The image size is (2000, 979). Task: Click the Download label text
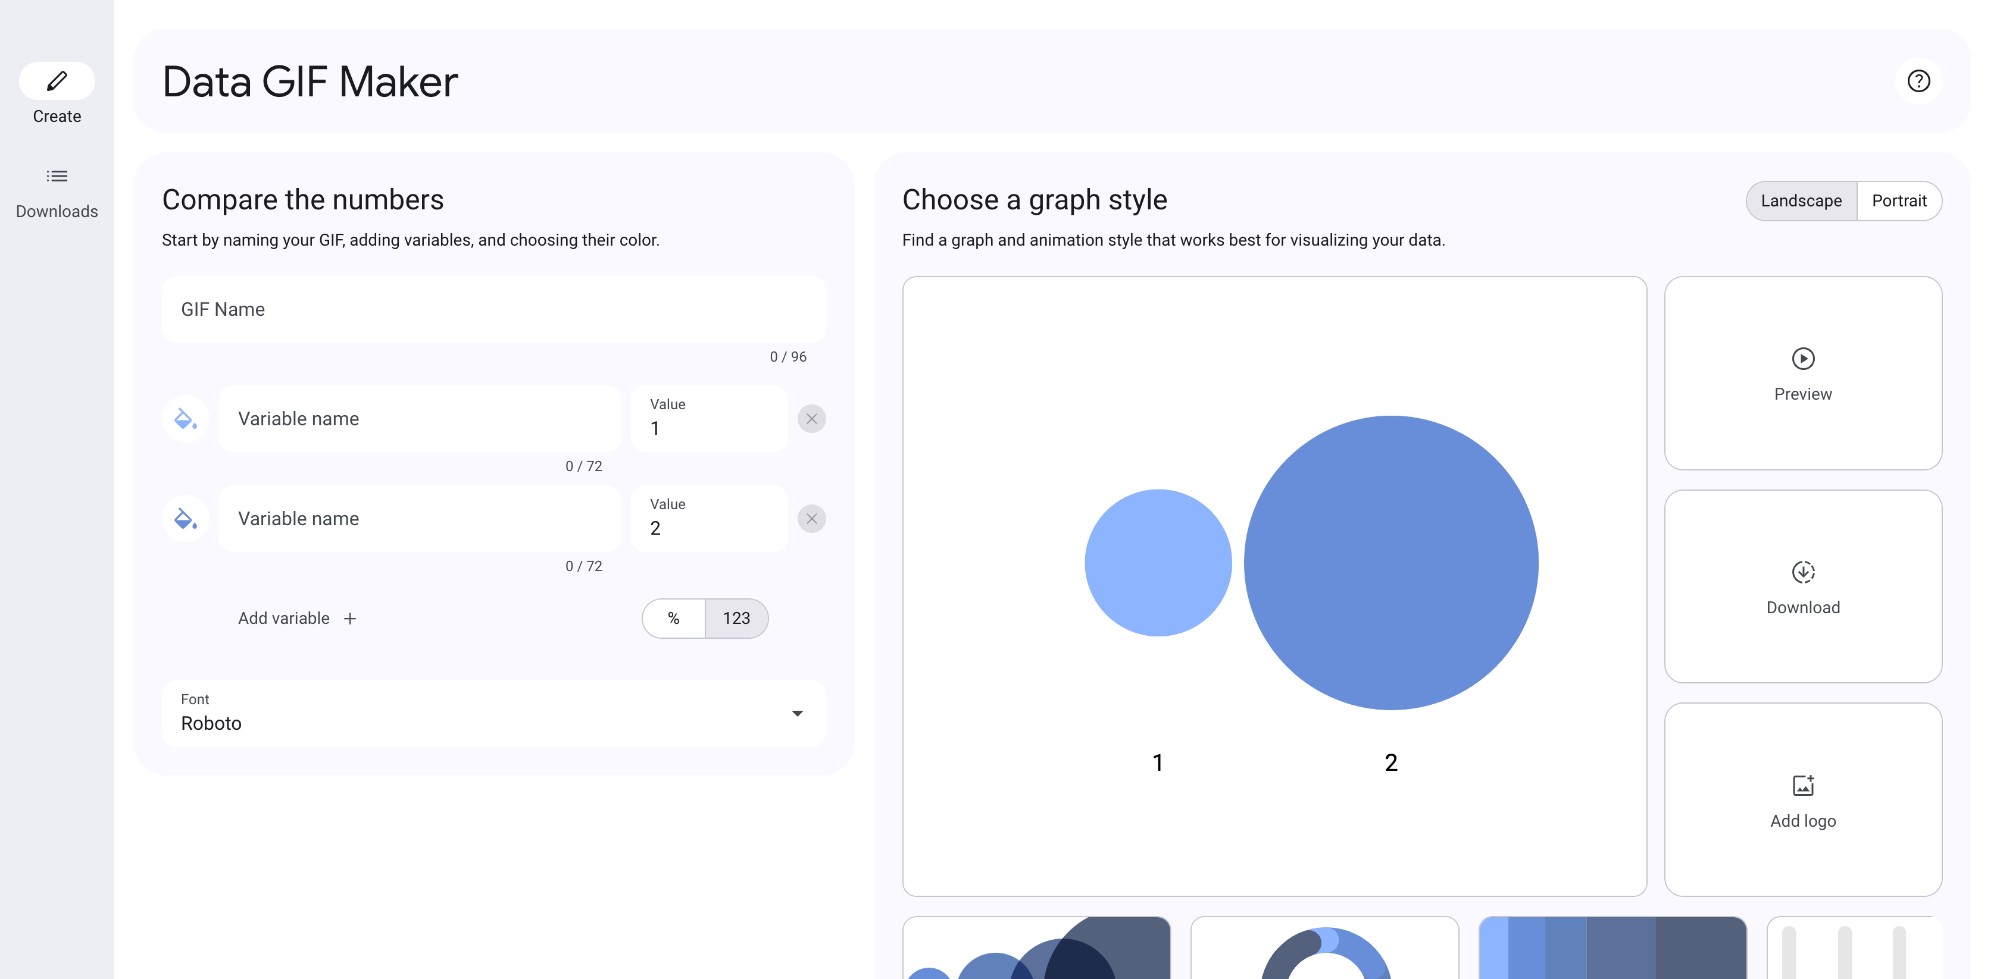pyautogui.click(x=1803, y=608)
